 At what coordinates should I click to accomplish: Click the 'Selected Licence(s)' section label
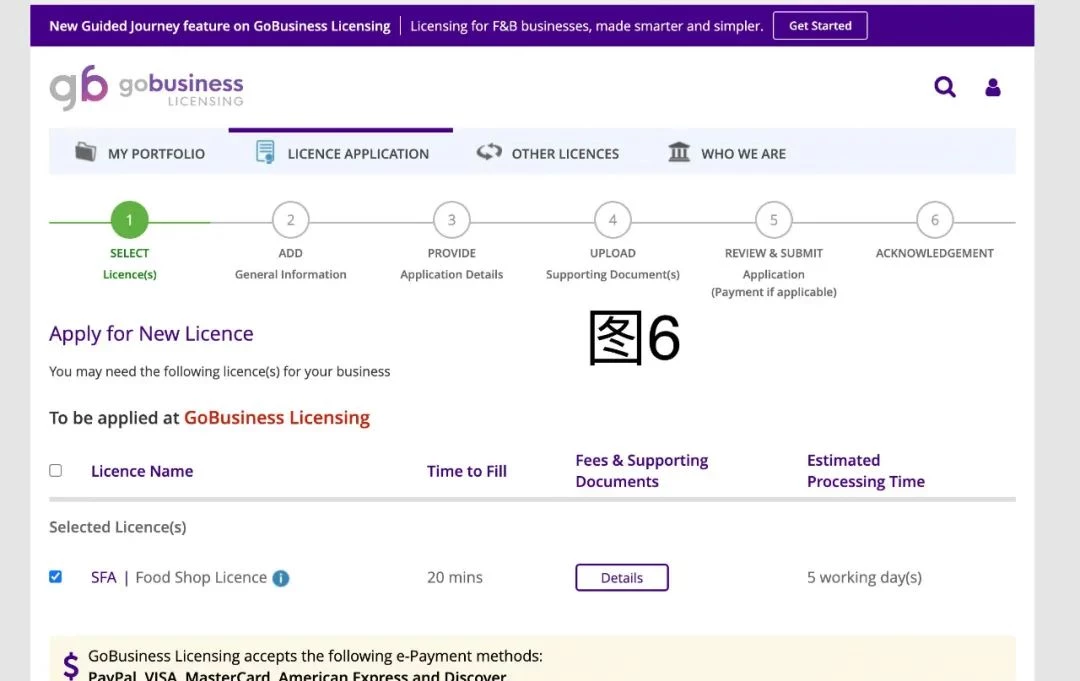(x=118, y=527)
